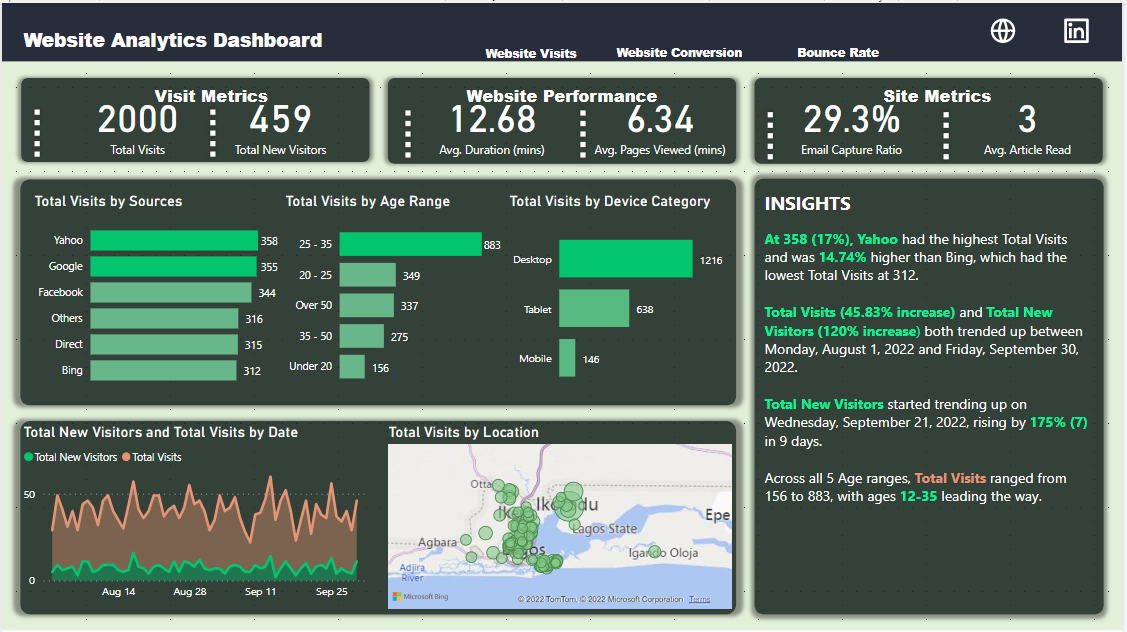
Task: Click the 25 - 35 age range bar
Action: tap(410, 244)
